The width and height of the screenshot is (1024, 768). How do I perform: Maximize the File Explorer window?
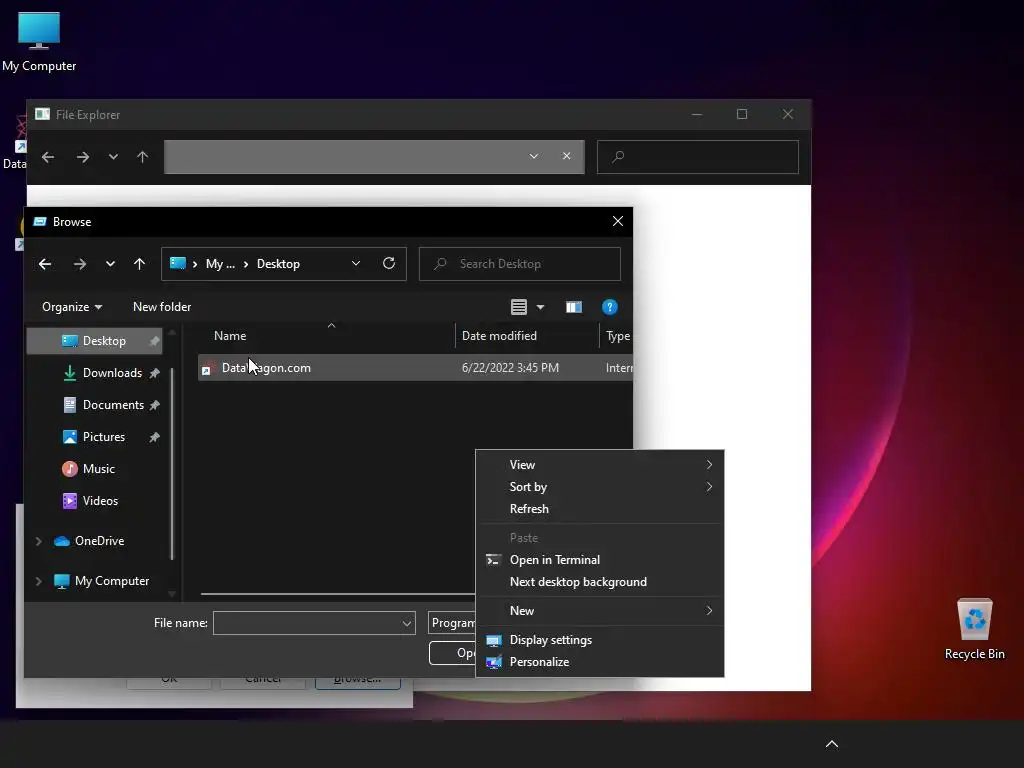click(x=742, y=114)
